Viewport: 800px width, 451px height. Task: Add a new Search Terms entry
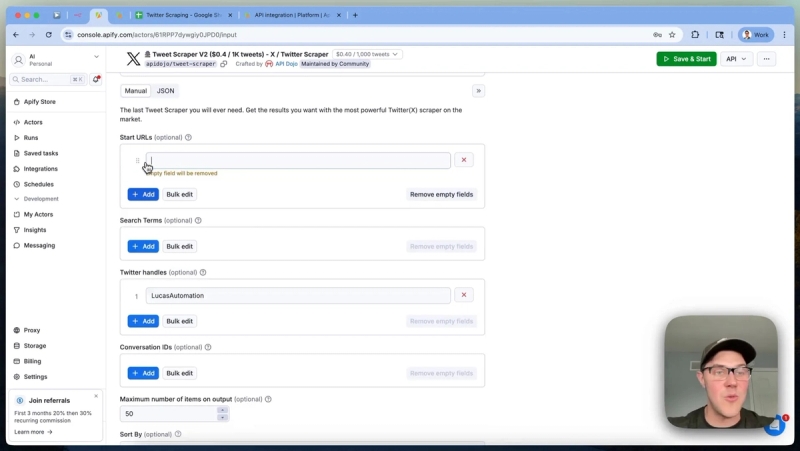point(143,246)
